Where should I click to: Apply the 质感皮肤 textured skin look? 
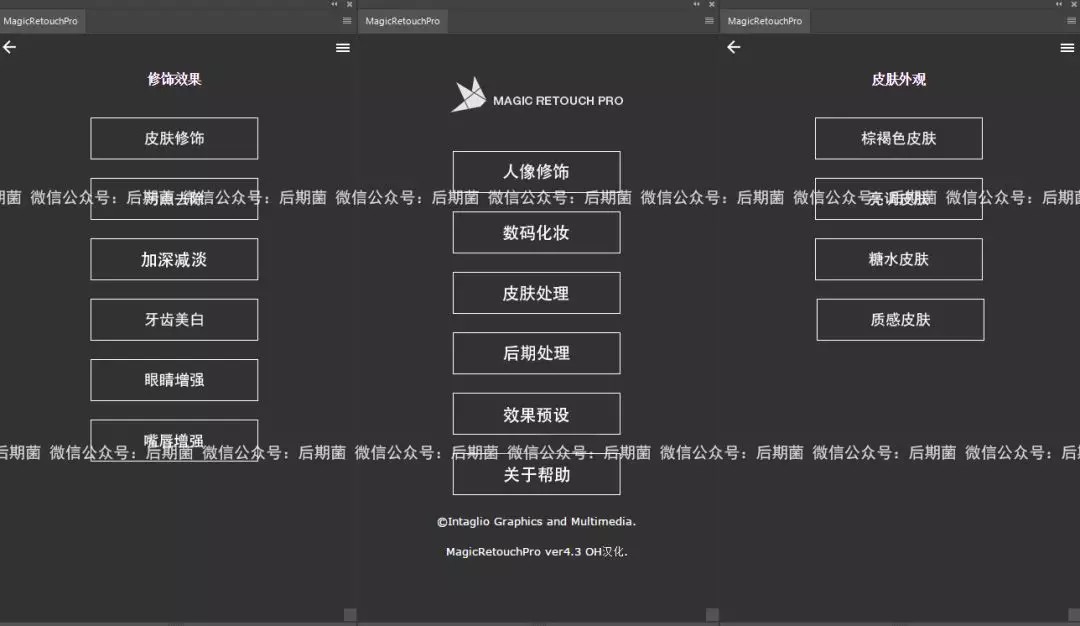coord(900,320)
